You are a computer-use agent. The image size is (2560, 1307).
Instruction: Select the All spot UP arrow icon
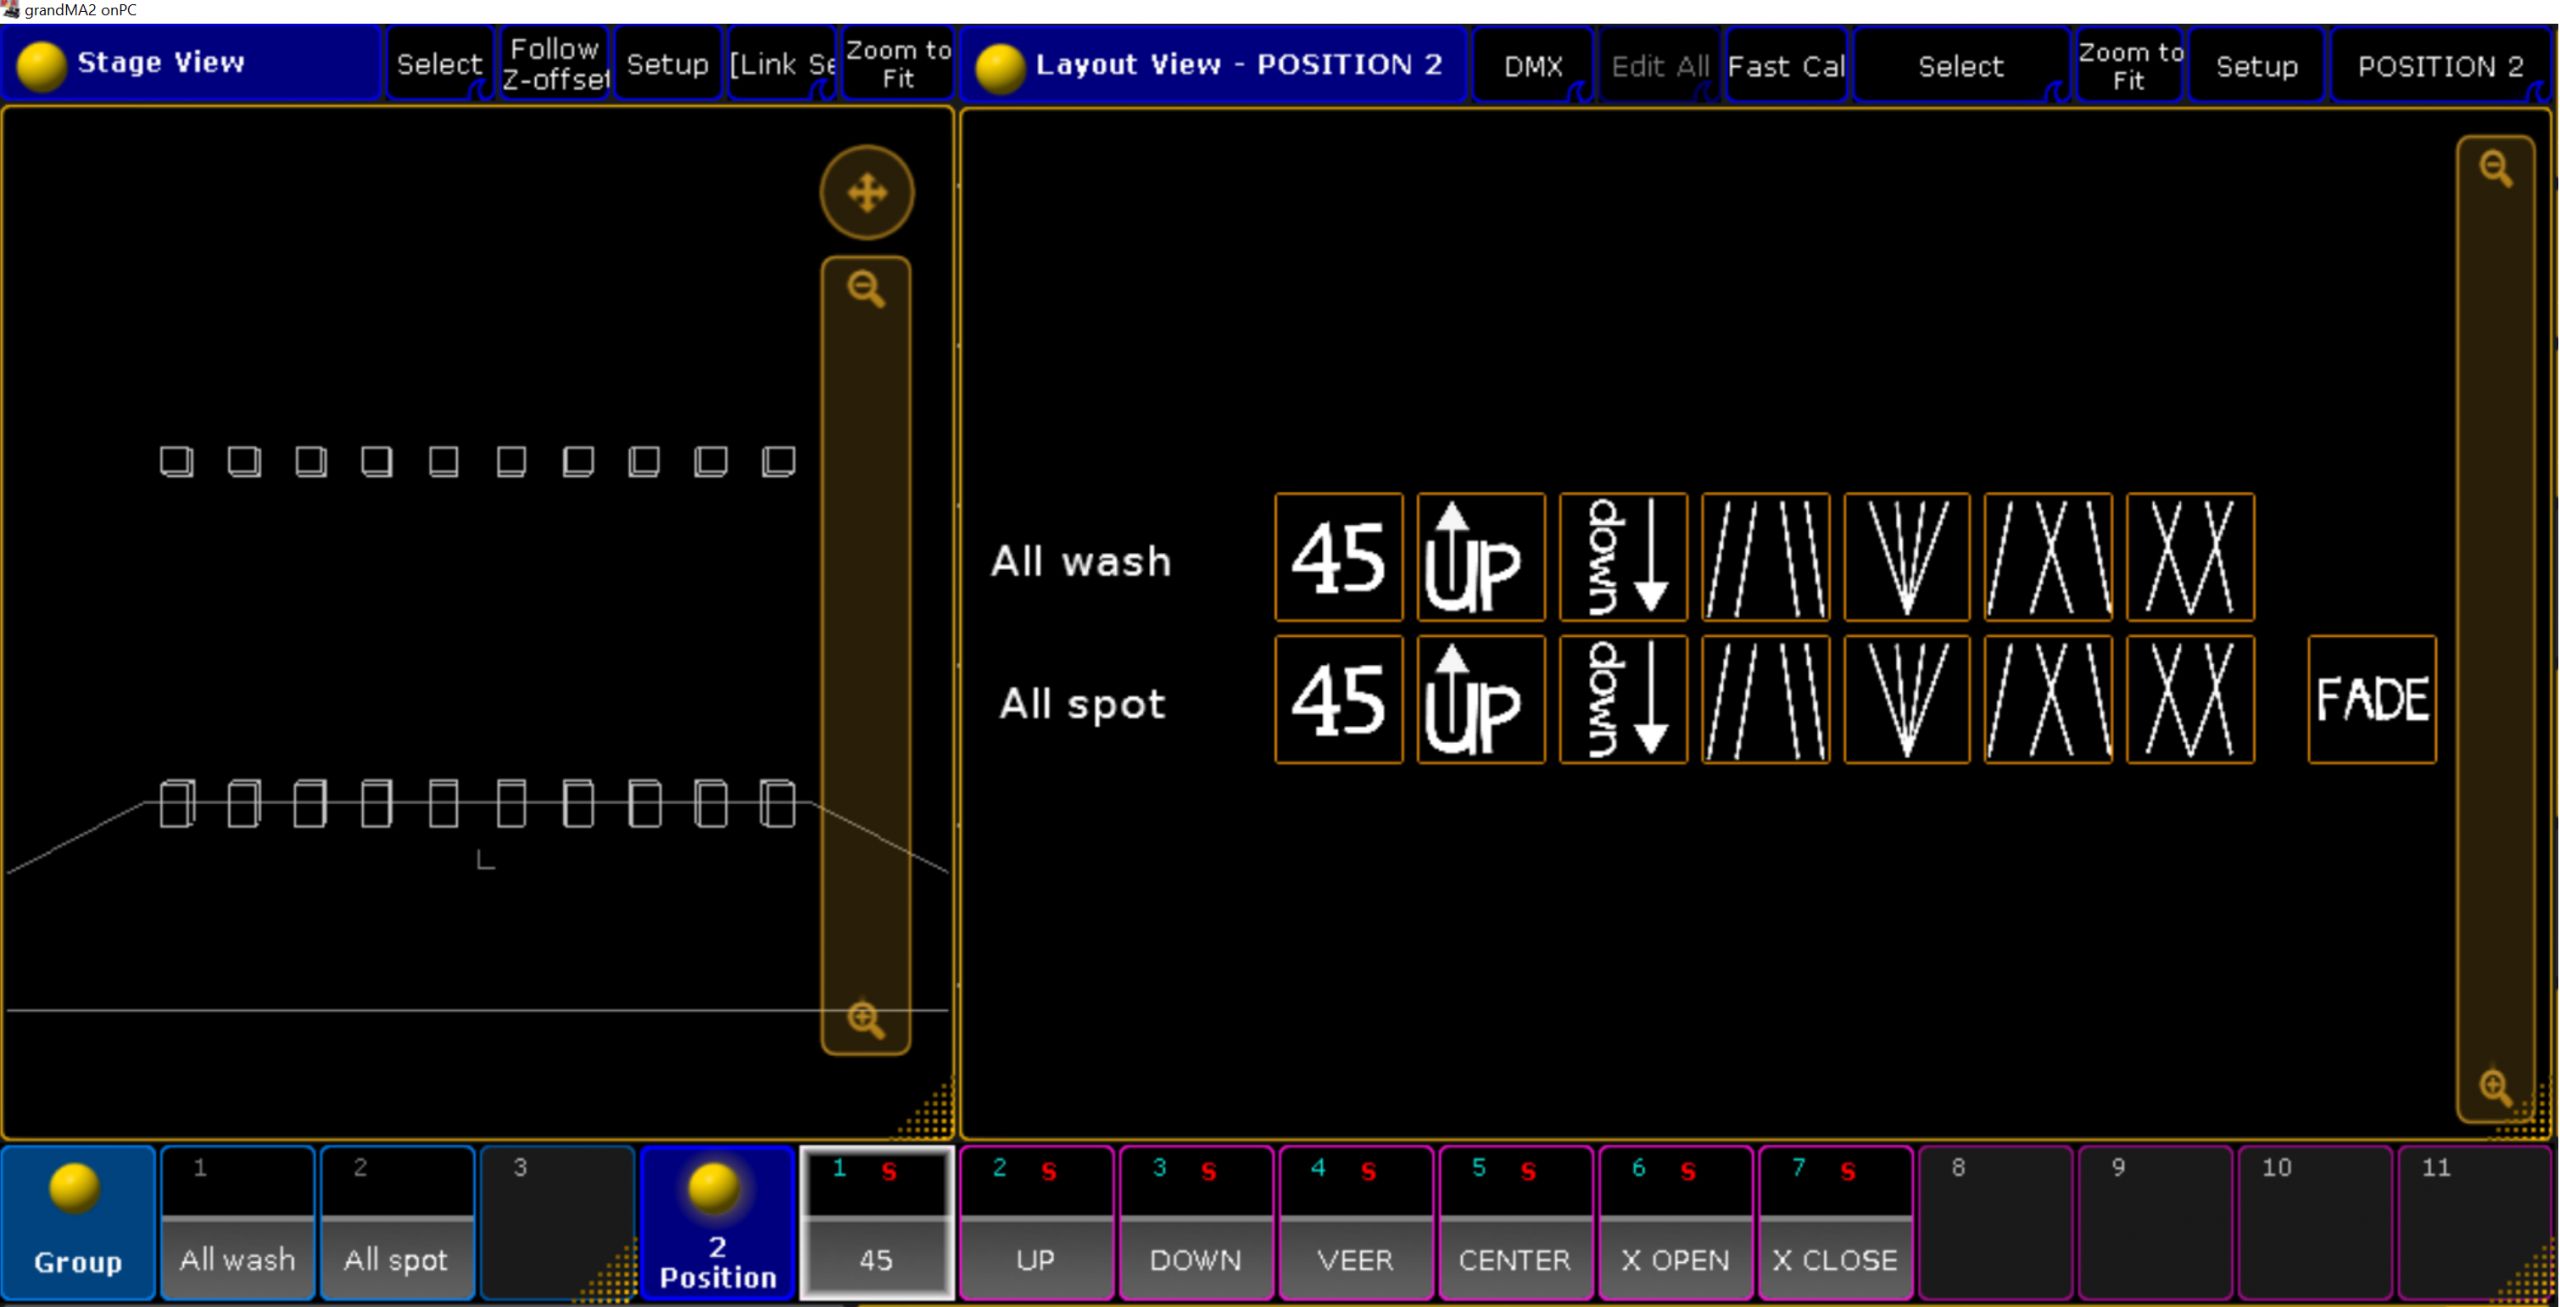pyautogui.click(x=1481, y=700)
